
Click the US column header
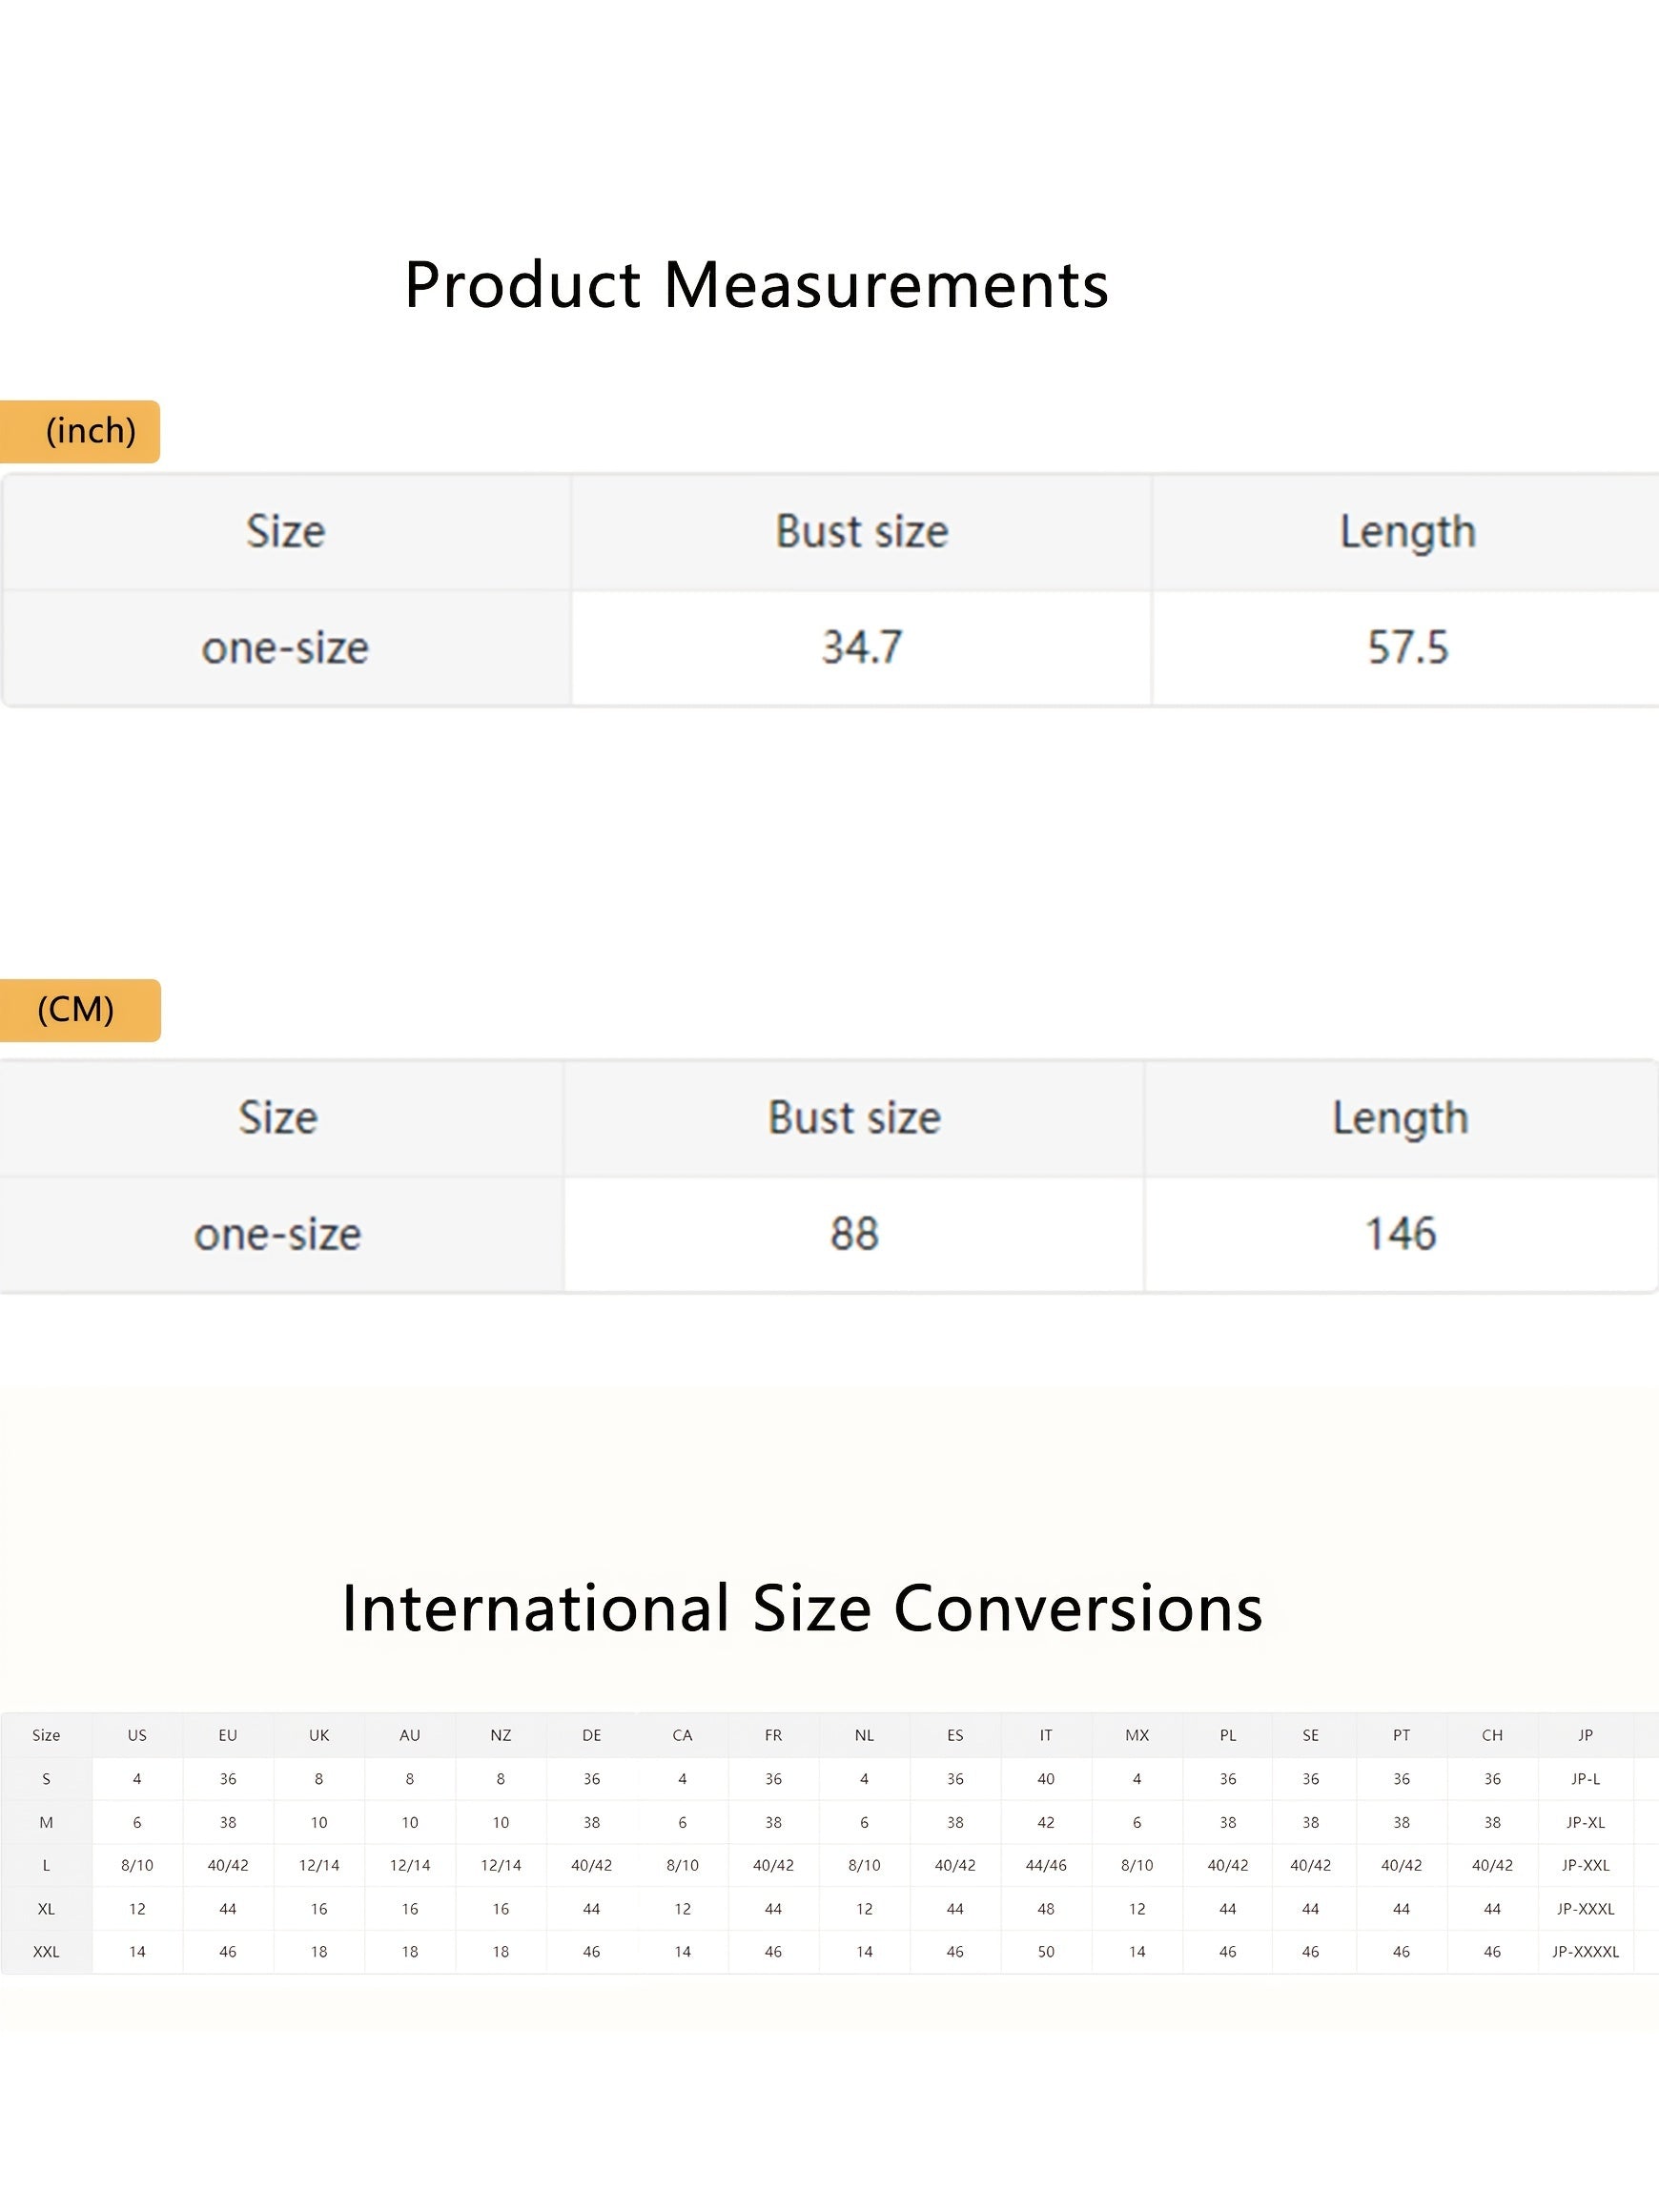pyautogui.click(x=137, y=1735)
